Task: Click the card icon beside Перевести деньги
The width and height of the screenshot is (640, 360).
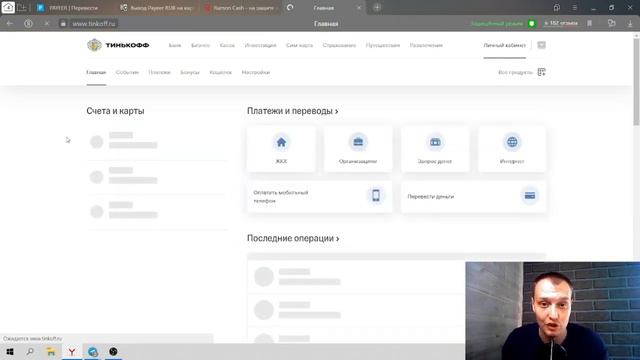Action: [x=530, y=196]
